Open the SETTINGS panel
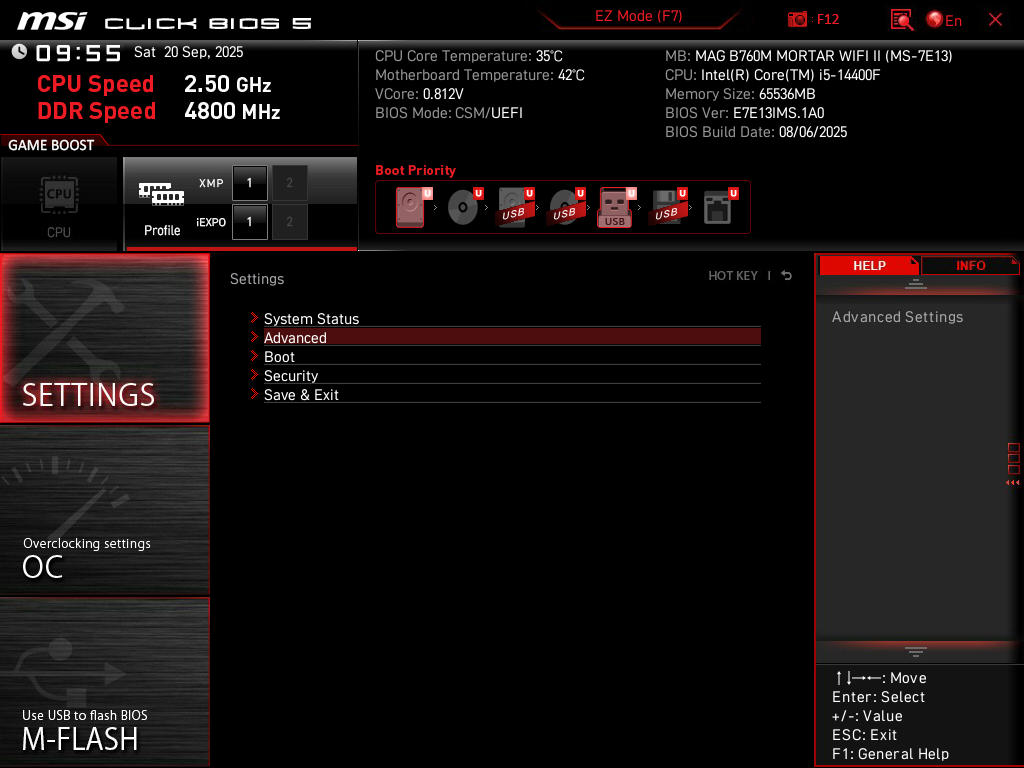The height and width of the screenshot is (768, 1024). (x=104, y=338)
